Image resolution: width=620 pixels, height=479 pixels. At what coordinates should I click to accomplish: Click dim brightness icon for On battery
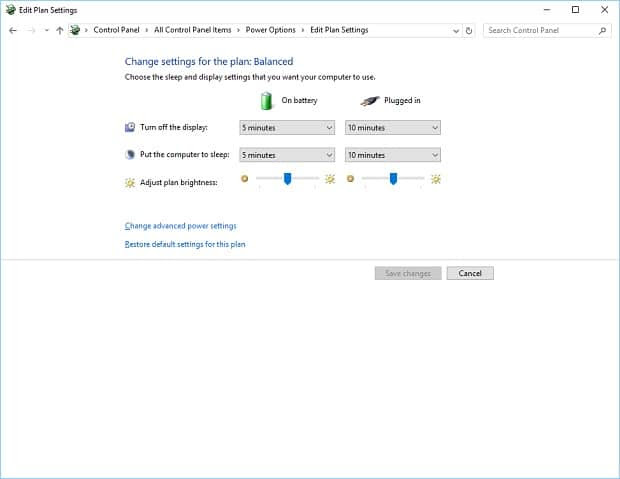point(245,179)
